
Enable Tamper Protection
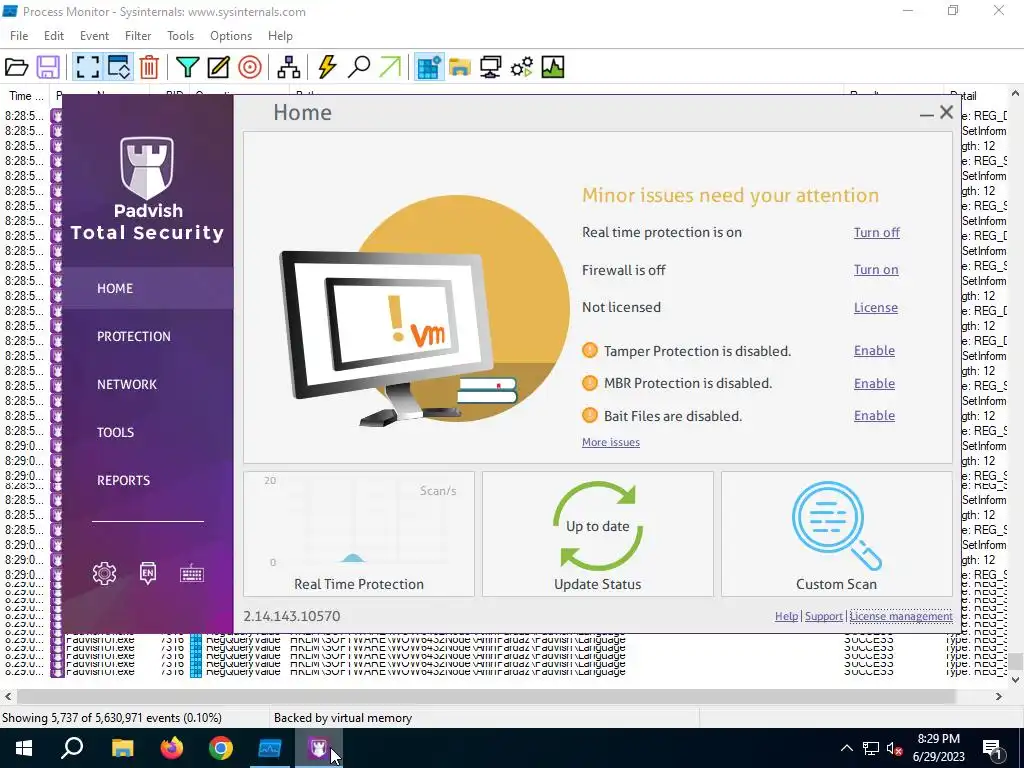click(874, 351)
